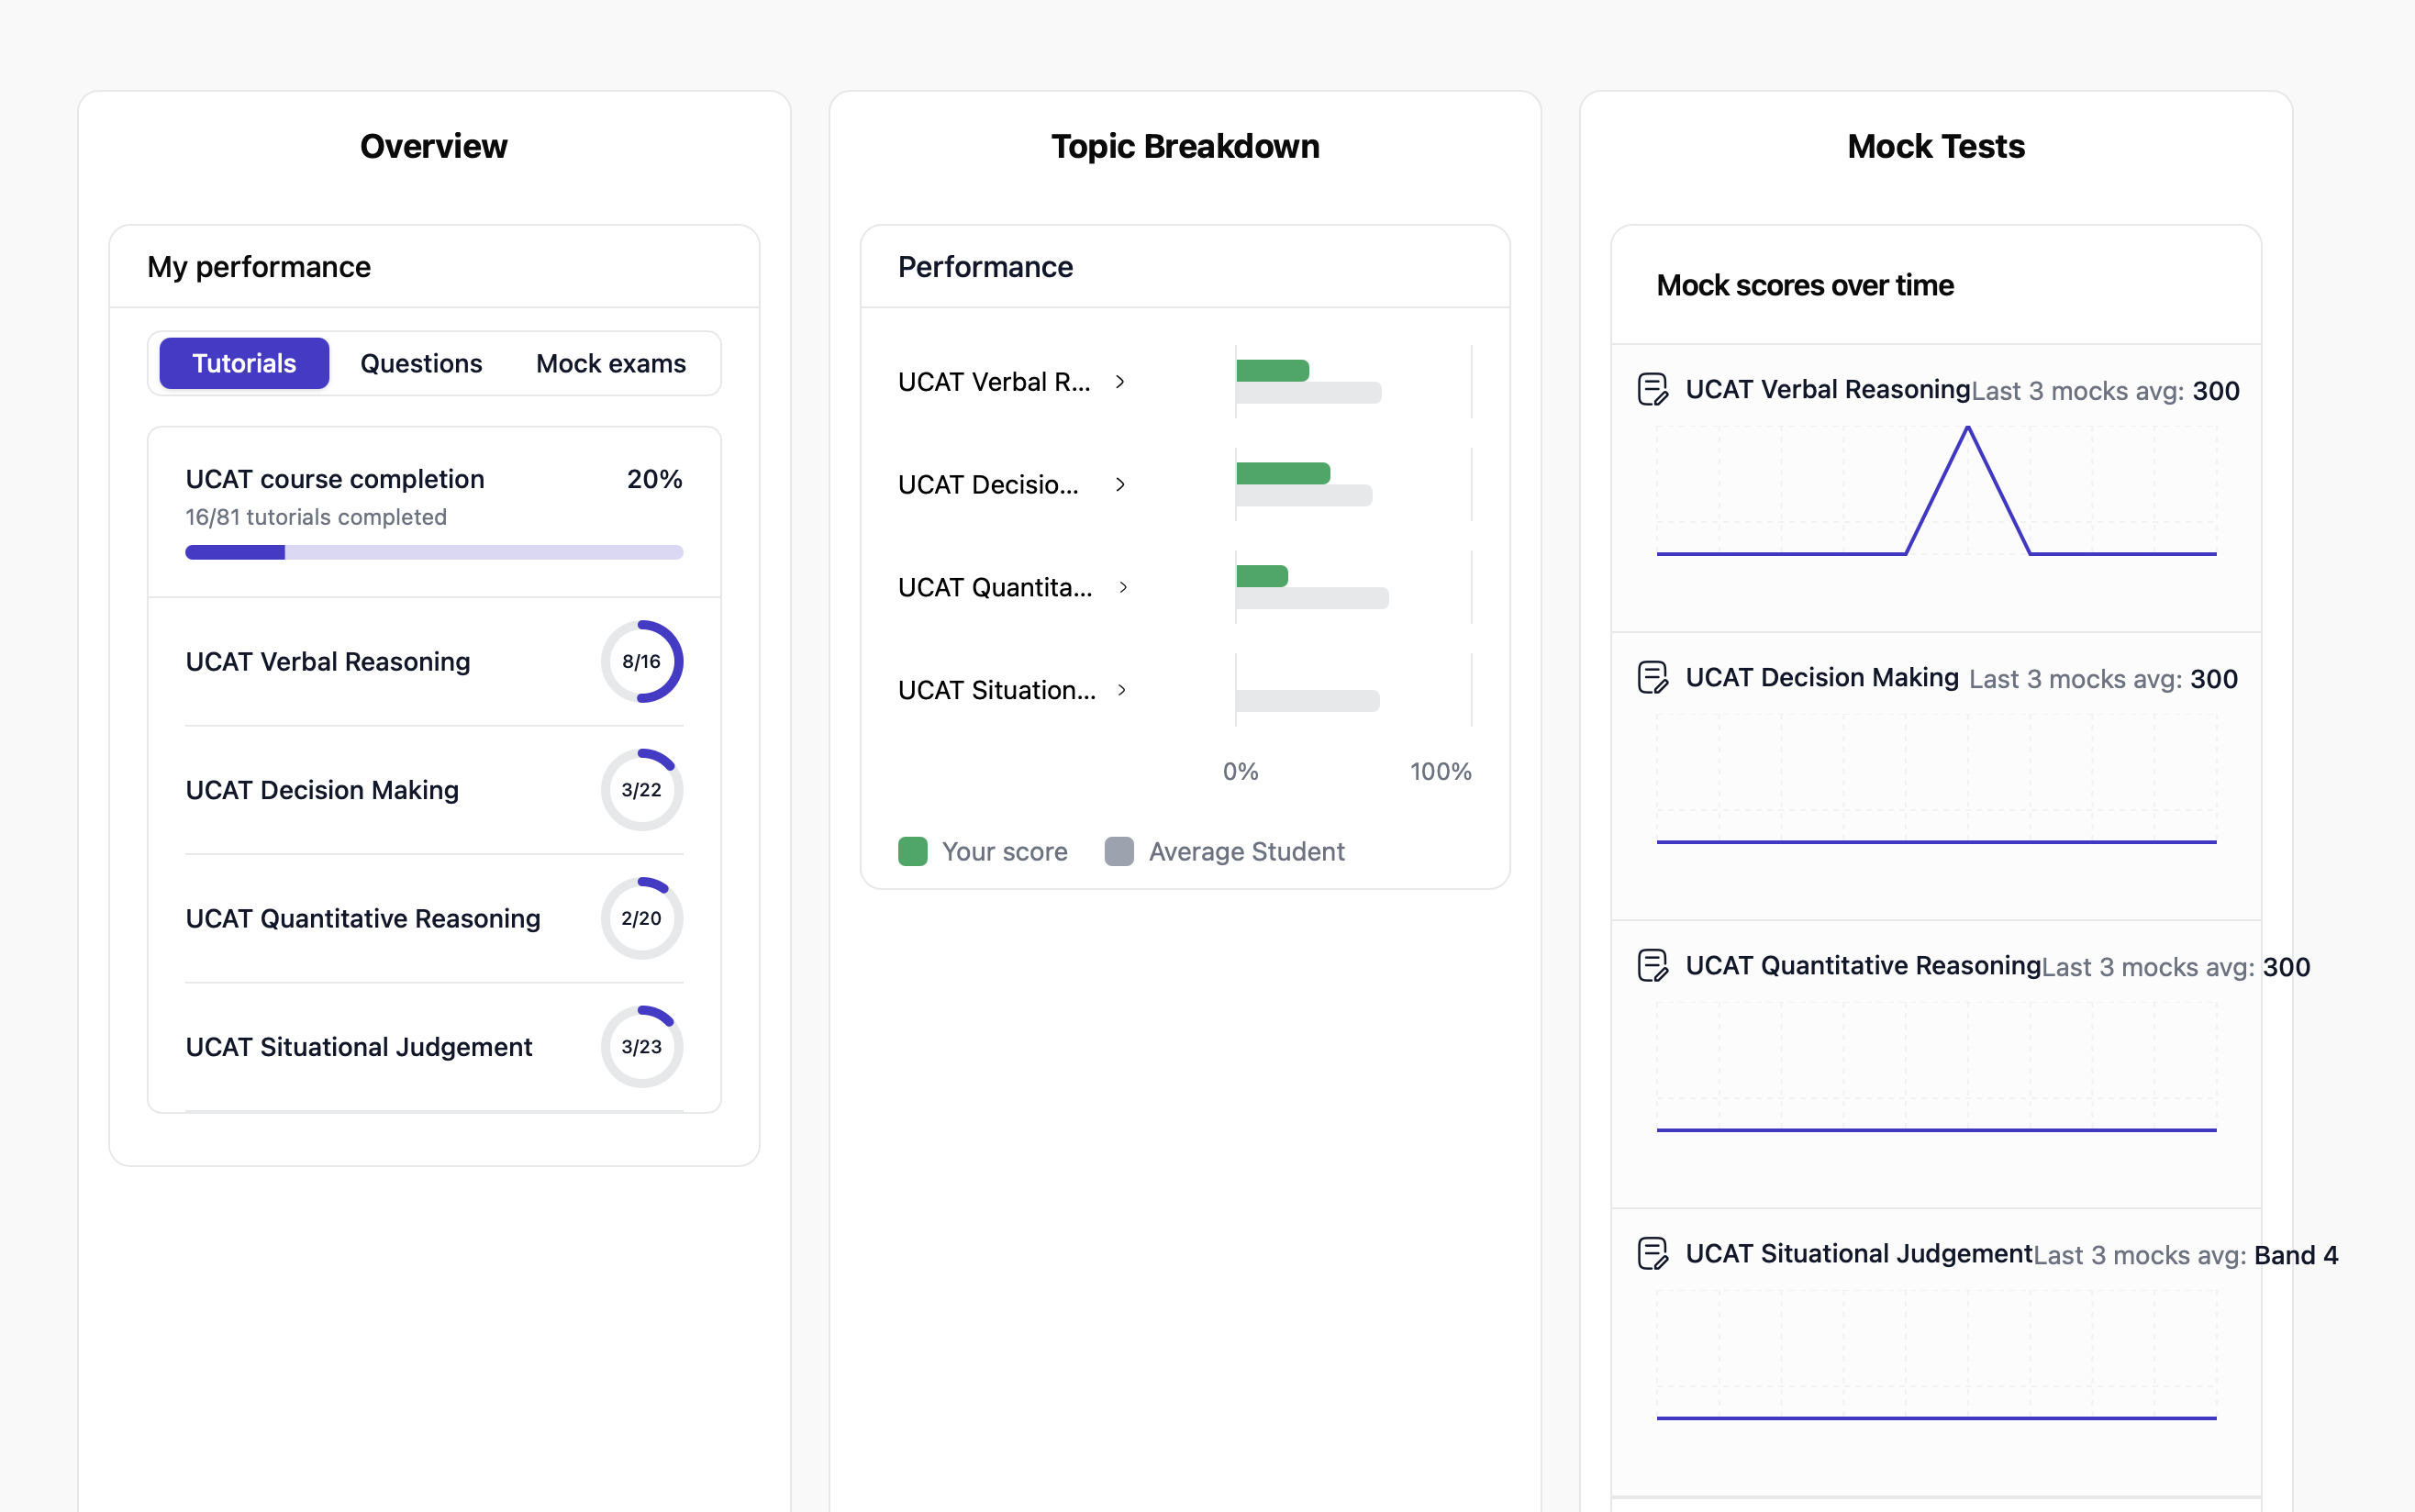Click the UCAT Situational Judgement mock test icon
2415x1512 pixels.
point(1652,1253)
